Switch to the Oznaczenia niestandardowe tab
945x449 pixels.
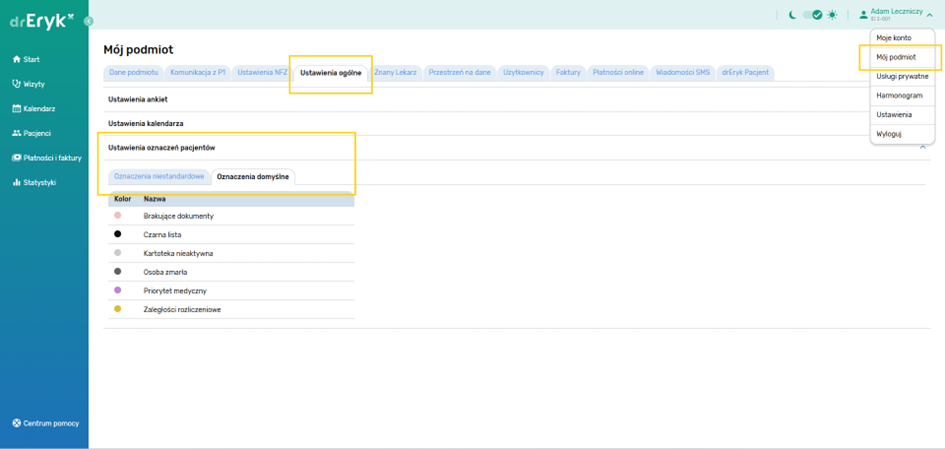159,177
